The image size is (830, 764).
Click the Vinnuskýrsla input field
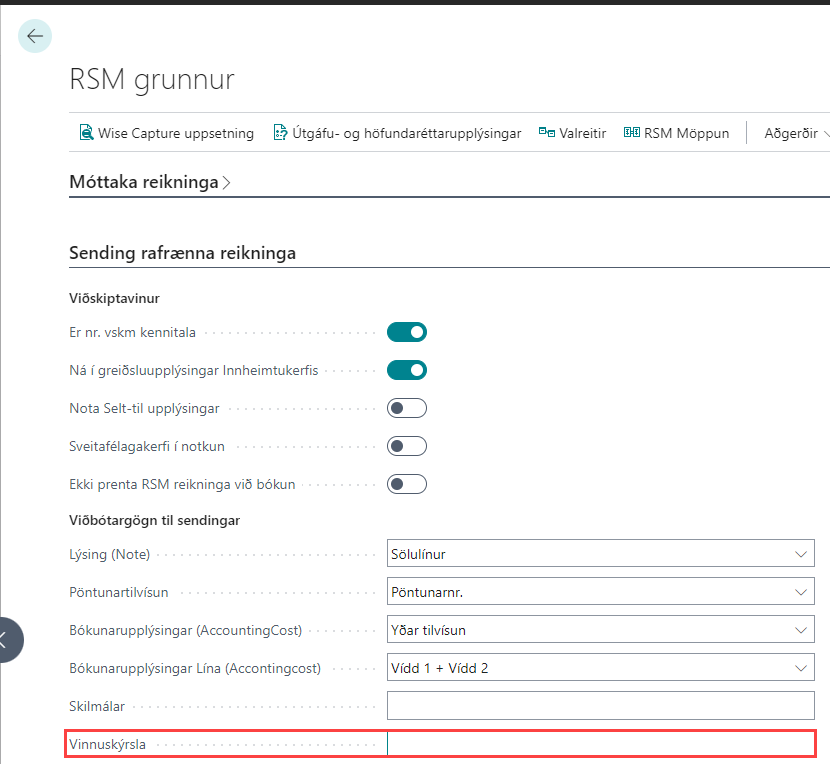coord(600,744)
